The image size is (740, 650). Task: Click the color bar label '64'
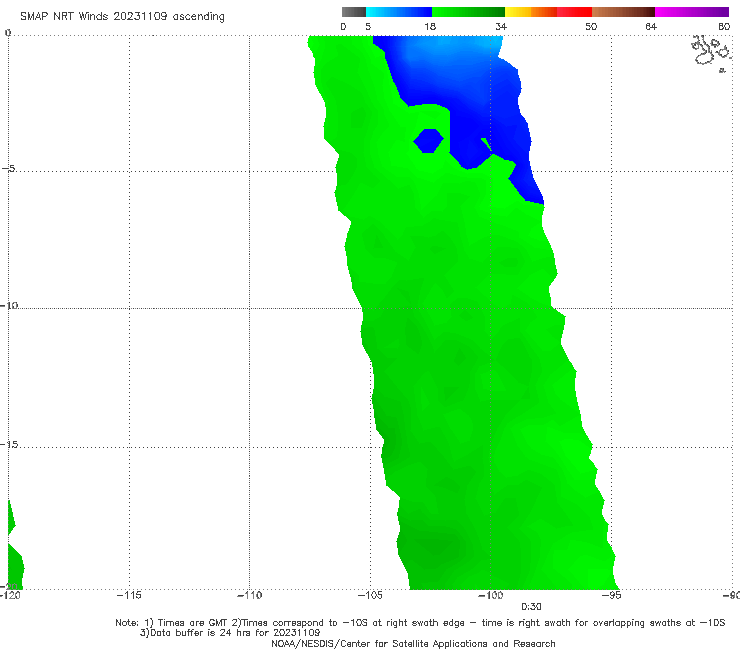tap(651, 26)
